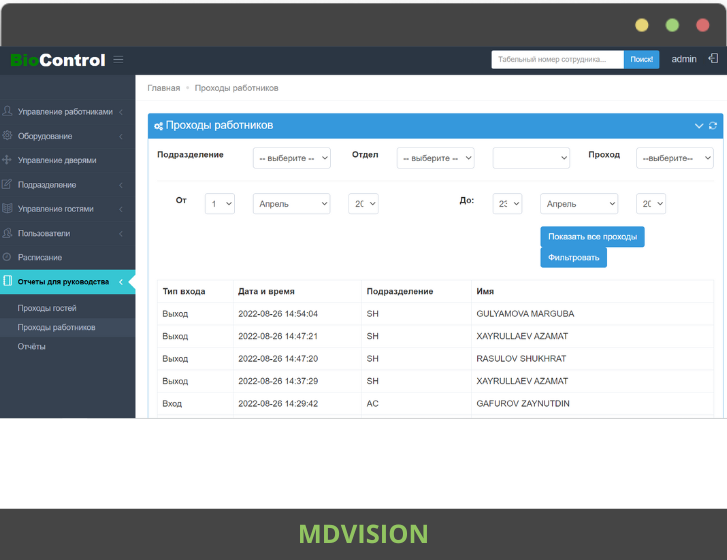Image resolution: width=727 pixels, height=560 pixels.
Task: Click the logout icon next to admin
Action: tap(713, 59)
